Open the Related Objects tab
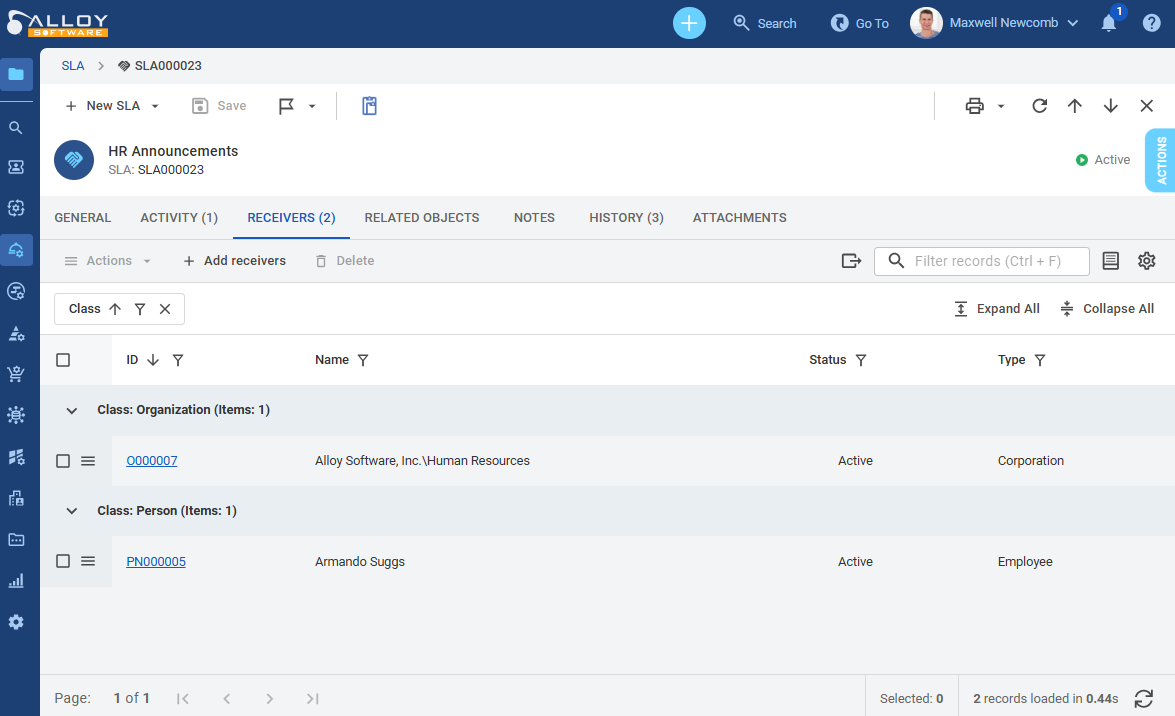The width and height of the screenshot is (1175, 716). pyautogui.click(x=421, y=218)
